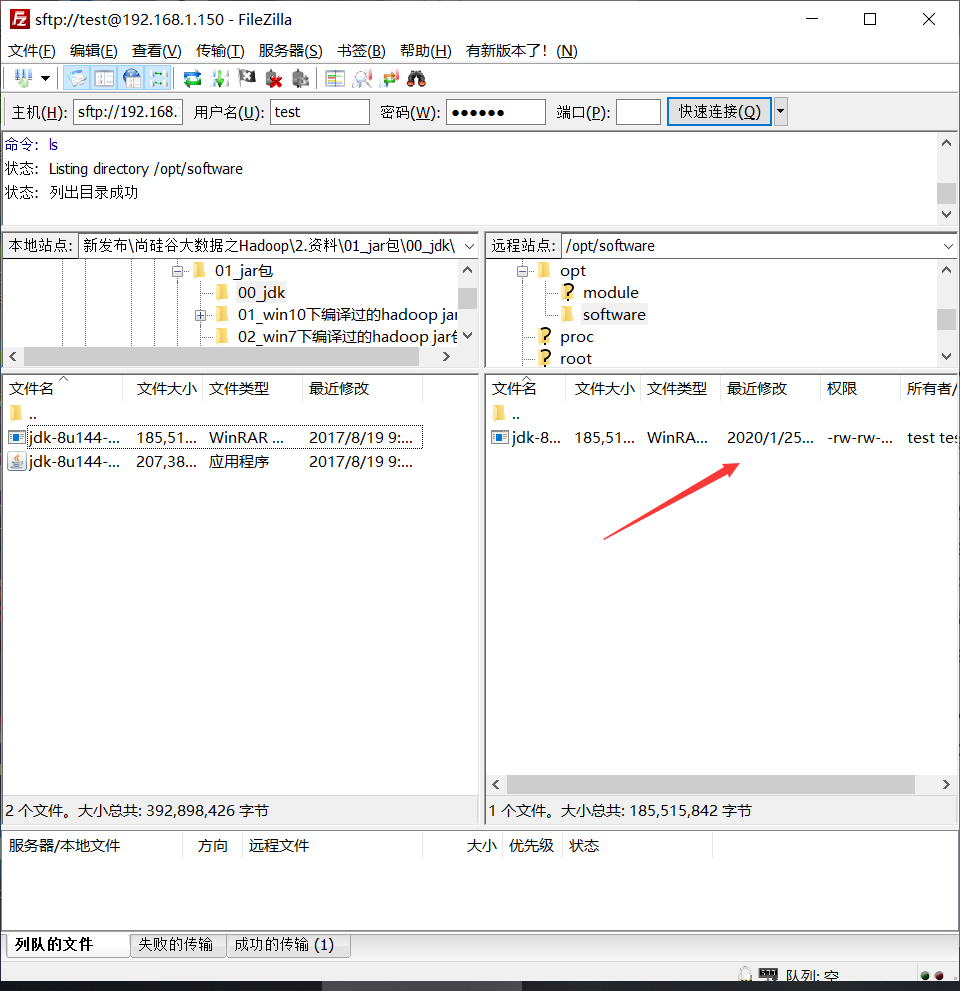
Task: Click the message log scroll-down arrow
Action: [946, 214]
